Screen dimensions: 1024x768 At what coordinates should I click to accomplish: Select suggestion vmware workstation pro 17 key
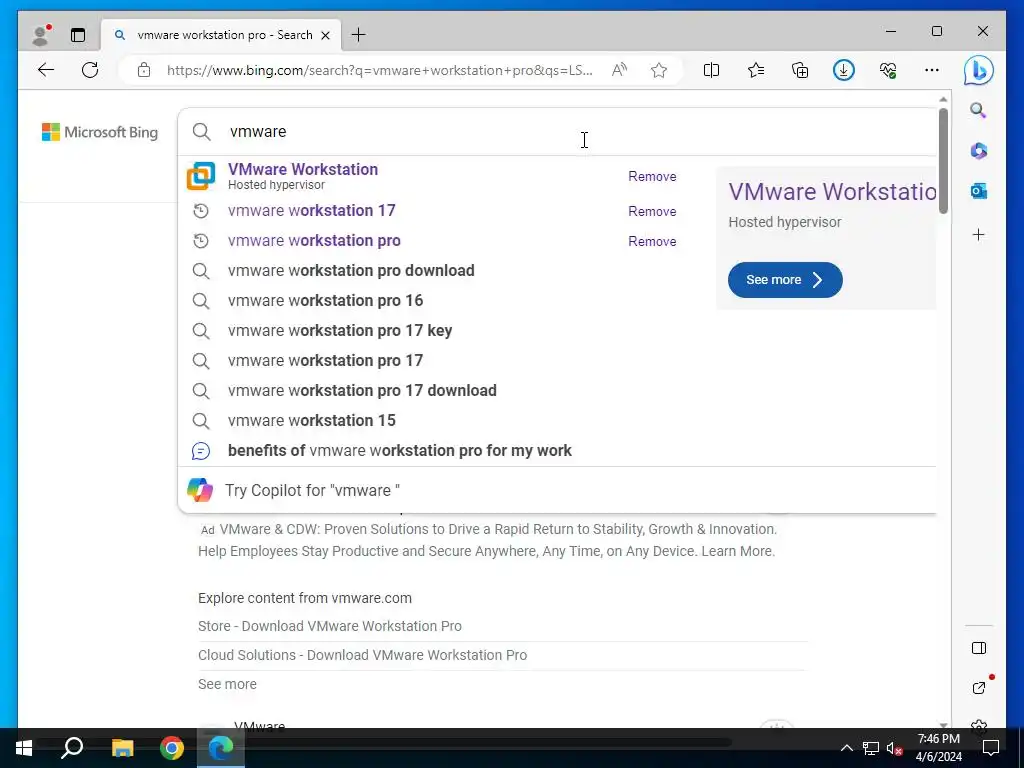[340, 330]
